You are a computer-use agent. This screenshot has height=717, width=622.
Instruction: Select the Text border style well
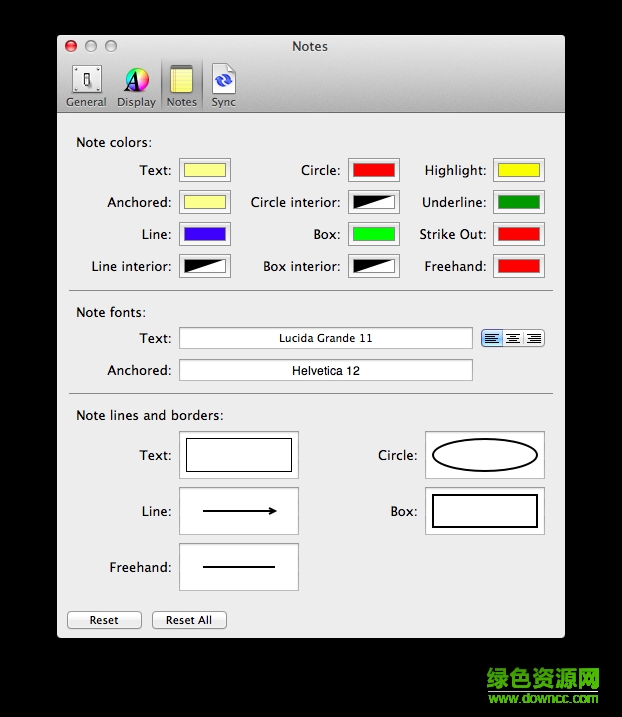tap(239, 455)
